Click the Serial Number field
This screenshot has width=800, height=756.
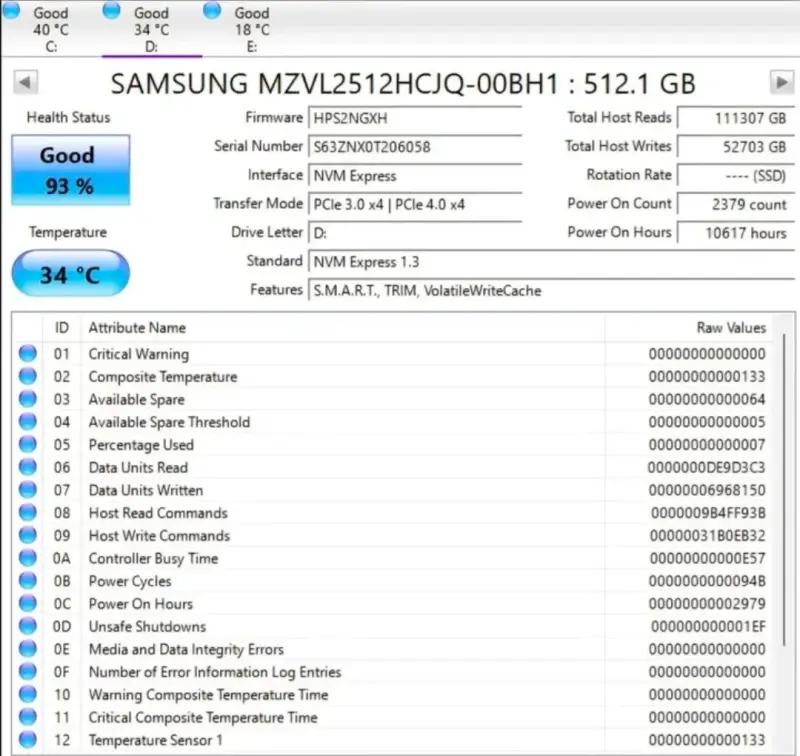pos(415,147)
